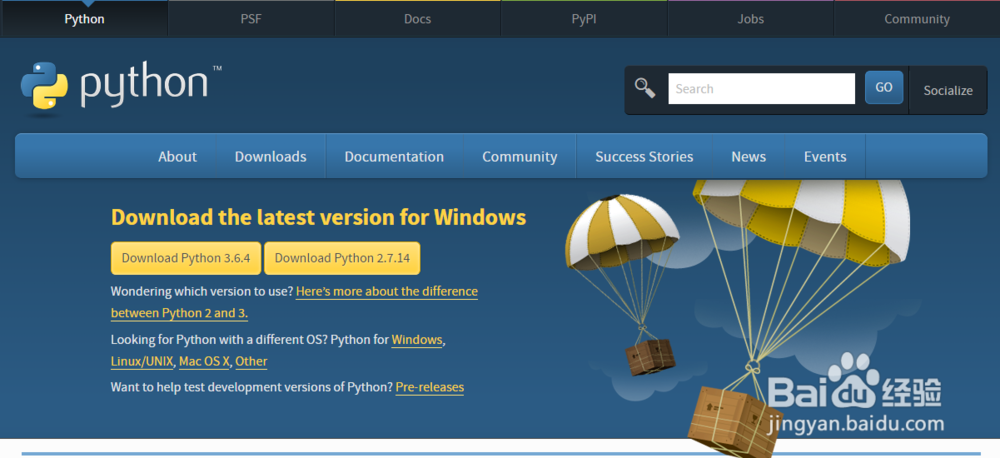The width and height of the screenshot is (1000, 458).
Task: Open the News menu item
Action: 749,156
